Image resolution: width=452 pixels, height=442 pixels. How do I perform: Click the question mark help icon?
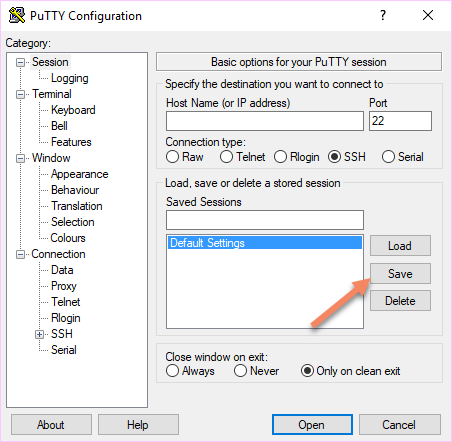[383, 15]
